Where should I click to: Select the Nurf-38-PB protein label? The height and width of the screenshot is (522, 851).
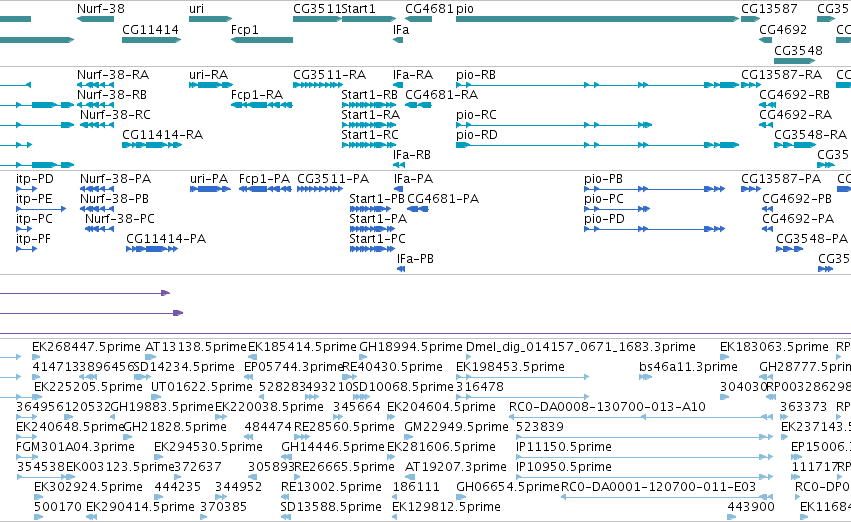pos(114,199)
